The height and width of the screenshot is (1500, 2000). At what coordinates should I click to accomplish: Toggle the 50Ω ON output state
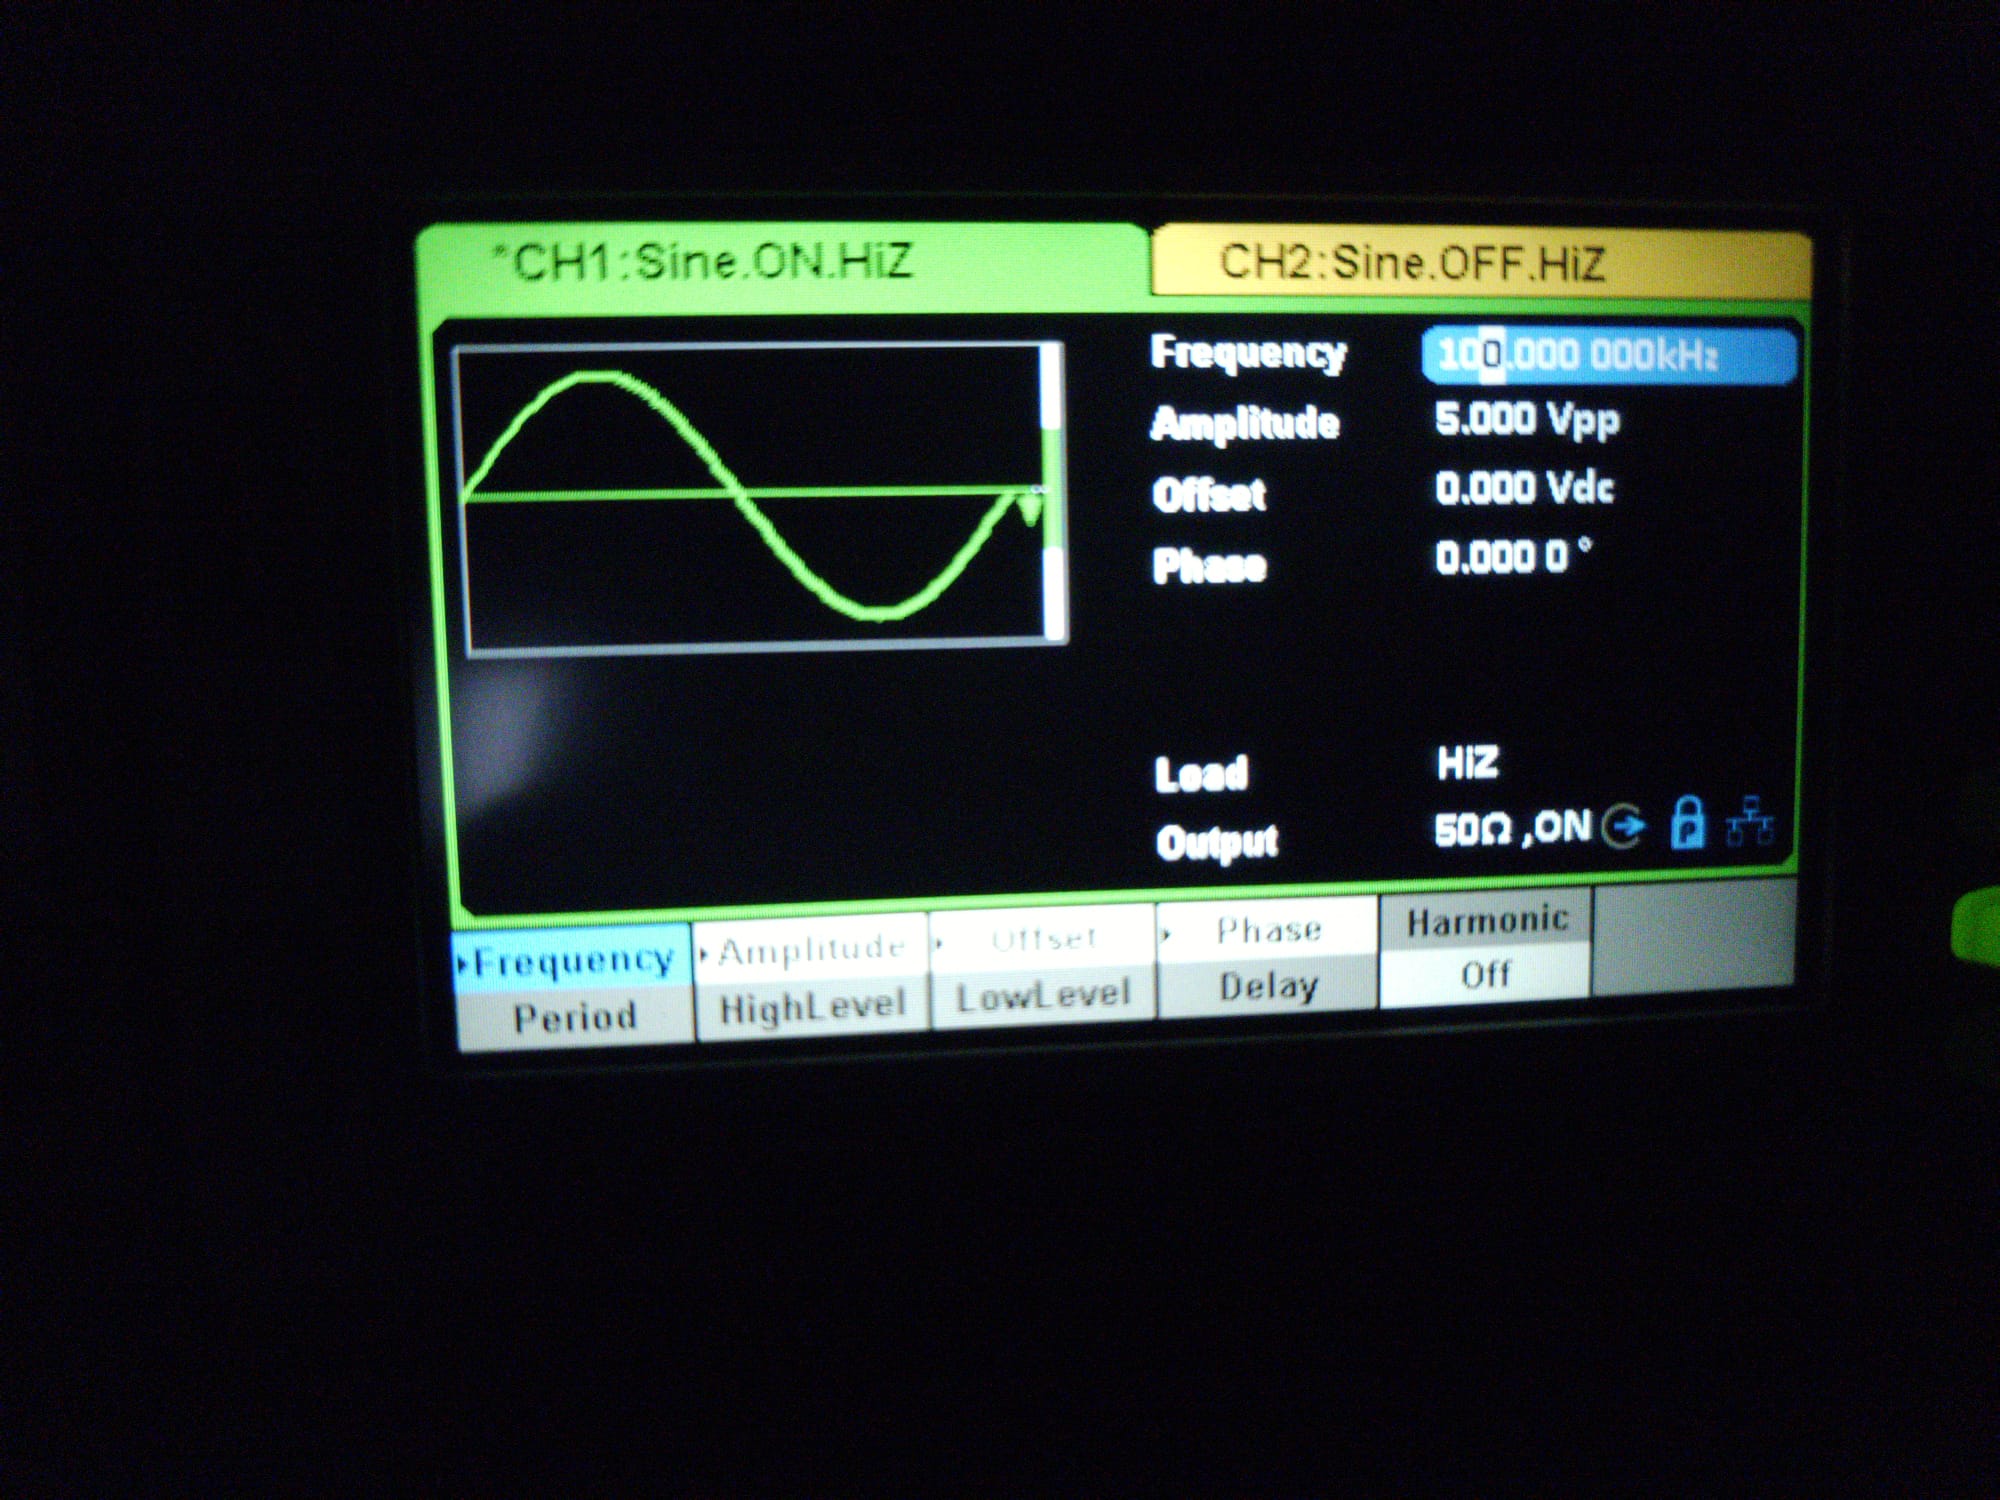1512,829
